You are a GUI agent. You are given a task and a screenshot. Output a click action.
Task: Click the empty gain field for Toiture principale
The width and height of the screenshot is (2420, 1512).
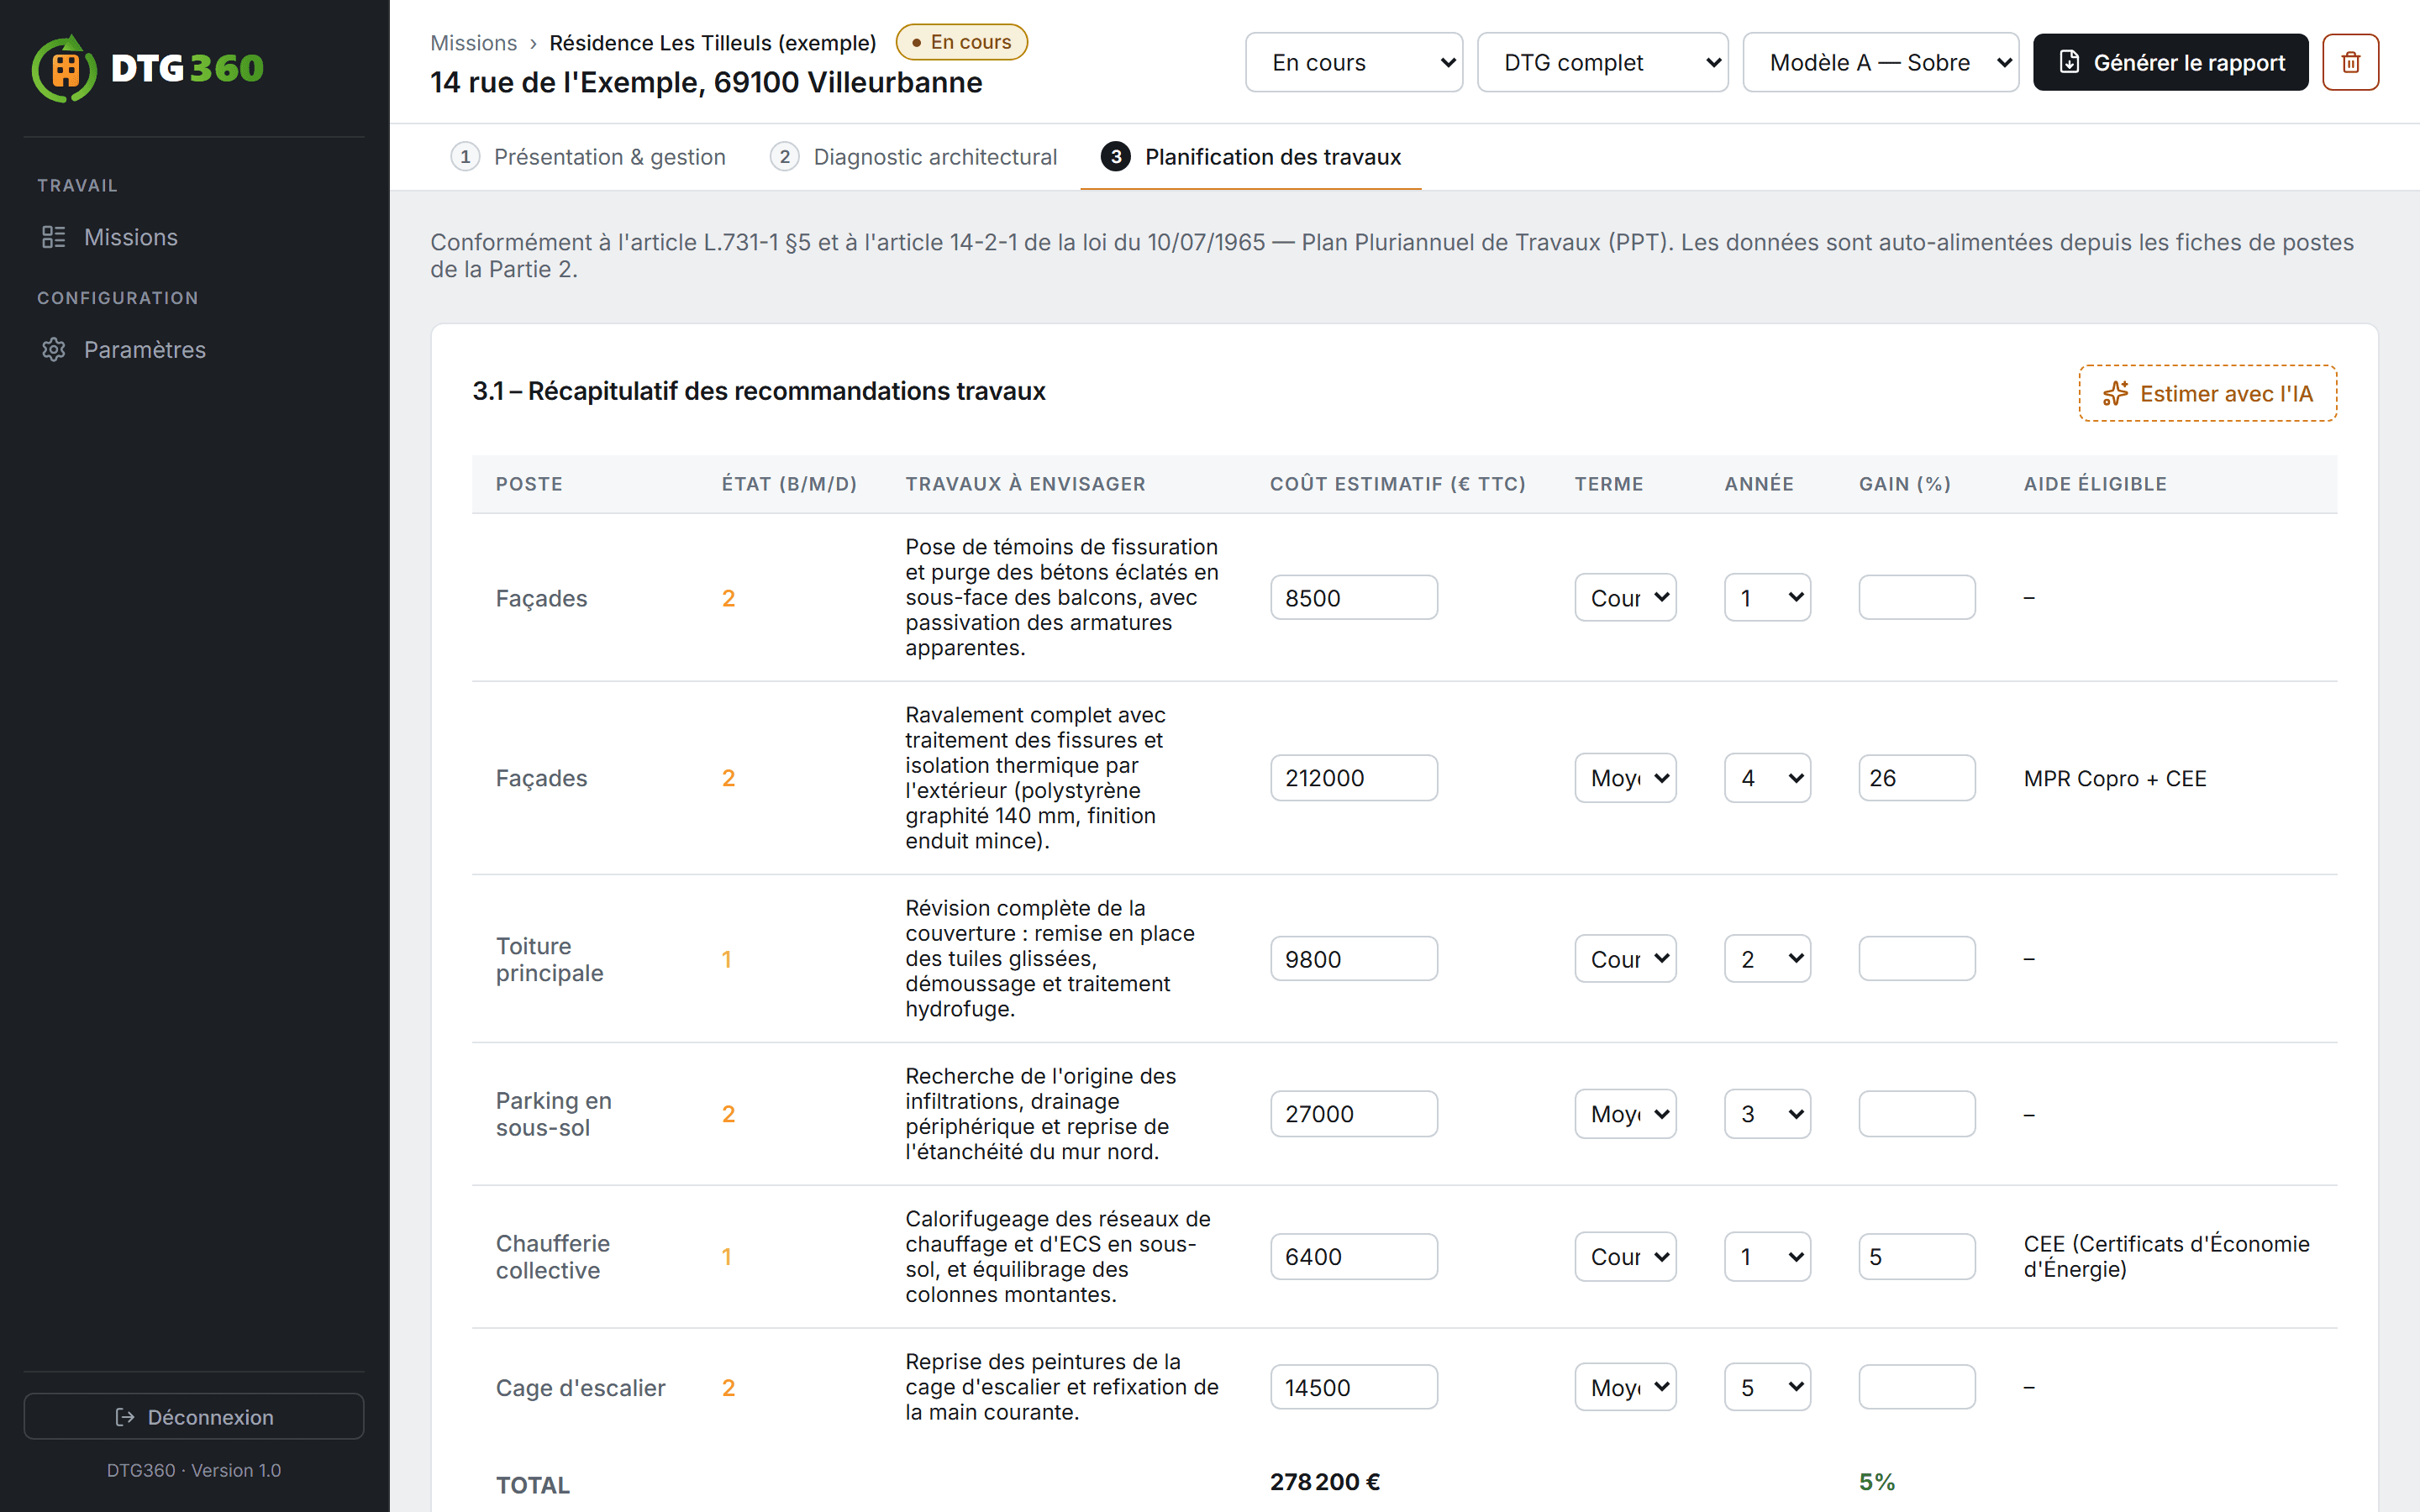tap(1917, 958)
